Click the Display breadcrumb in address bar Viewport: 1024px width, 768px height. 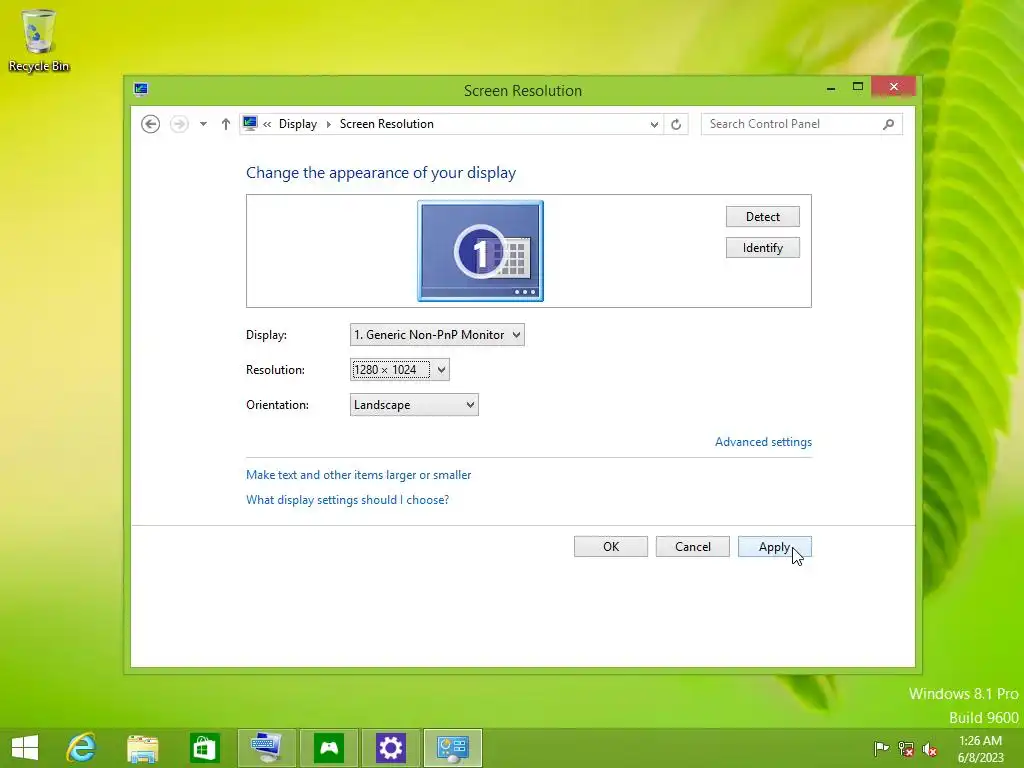(x=298, y=124)
